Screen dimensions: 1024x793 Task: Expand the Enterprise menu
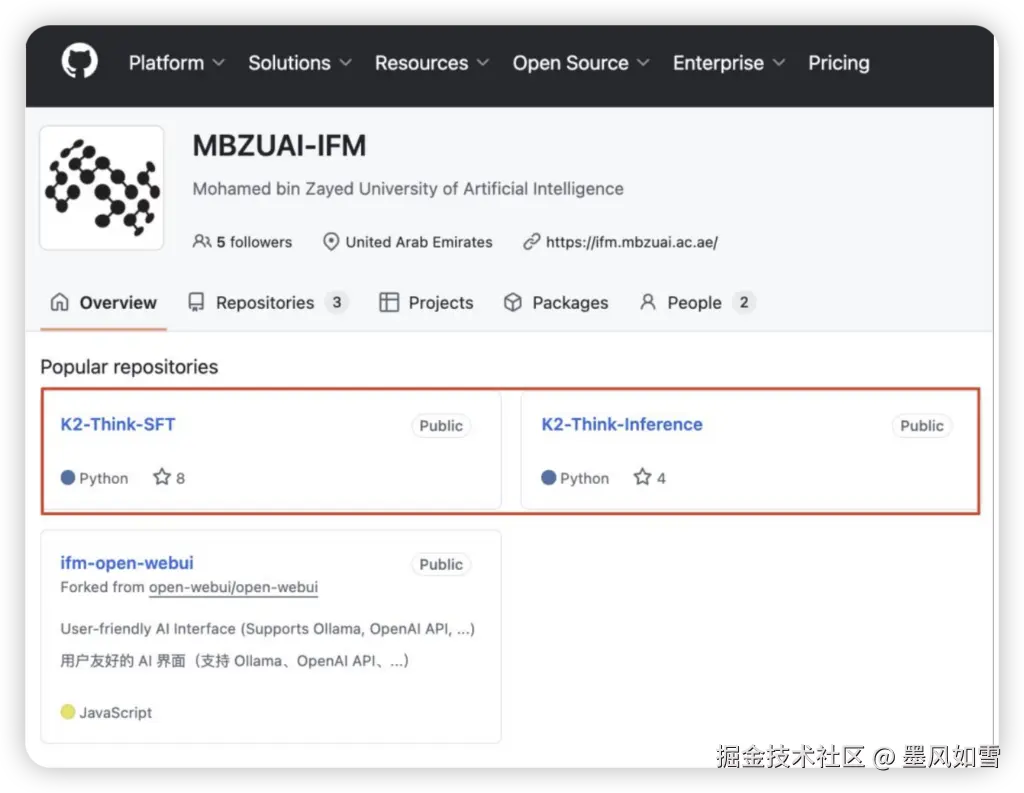[729, 63]
